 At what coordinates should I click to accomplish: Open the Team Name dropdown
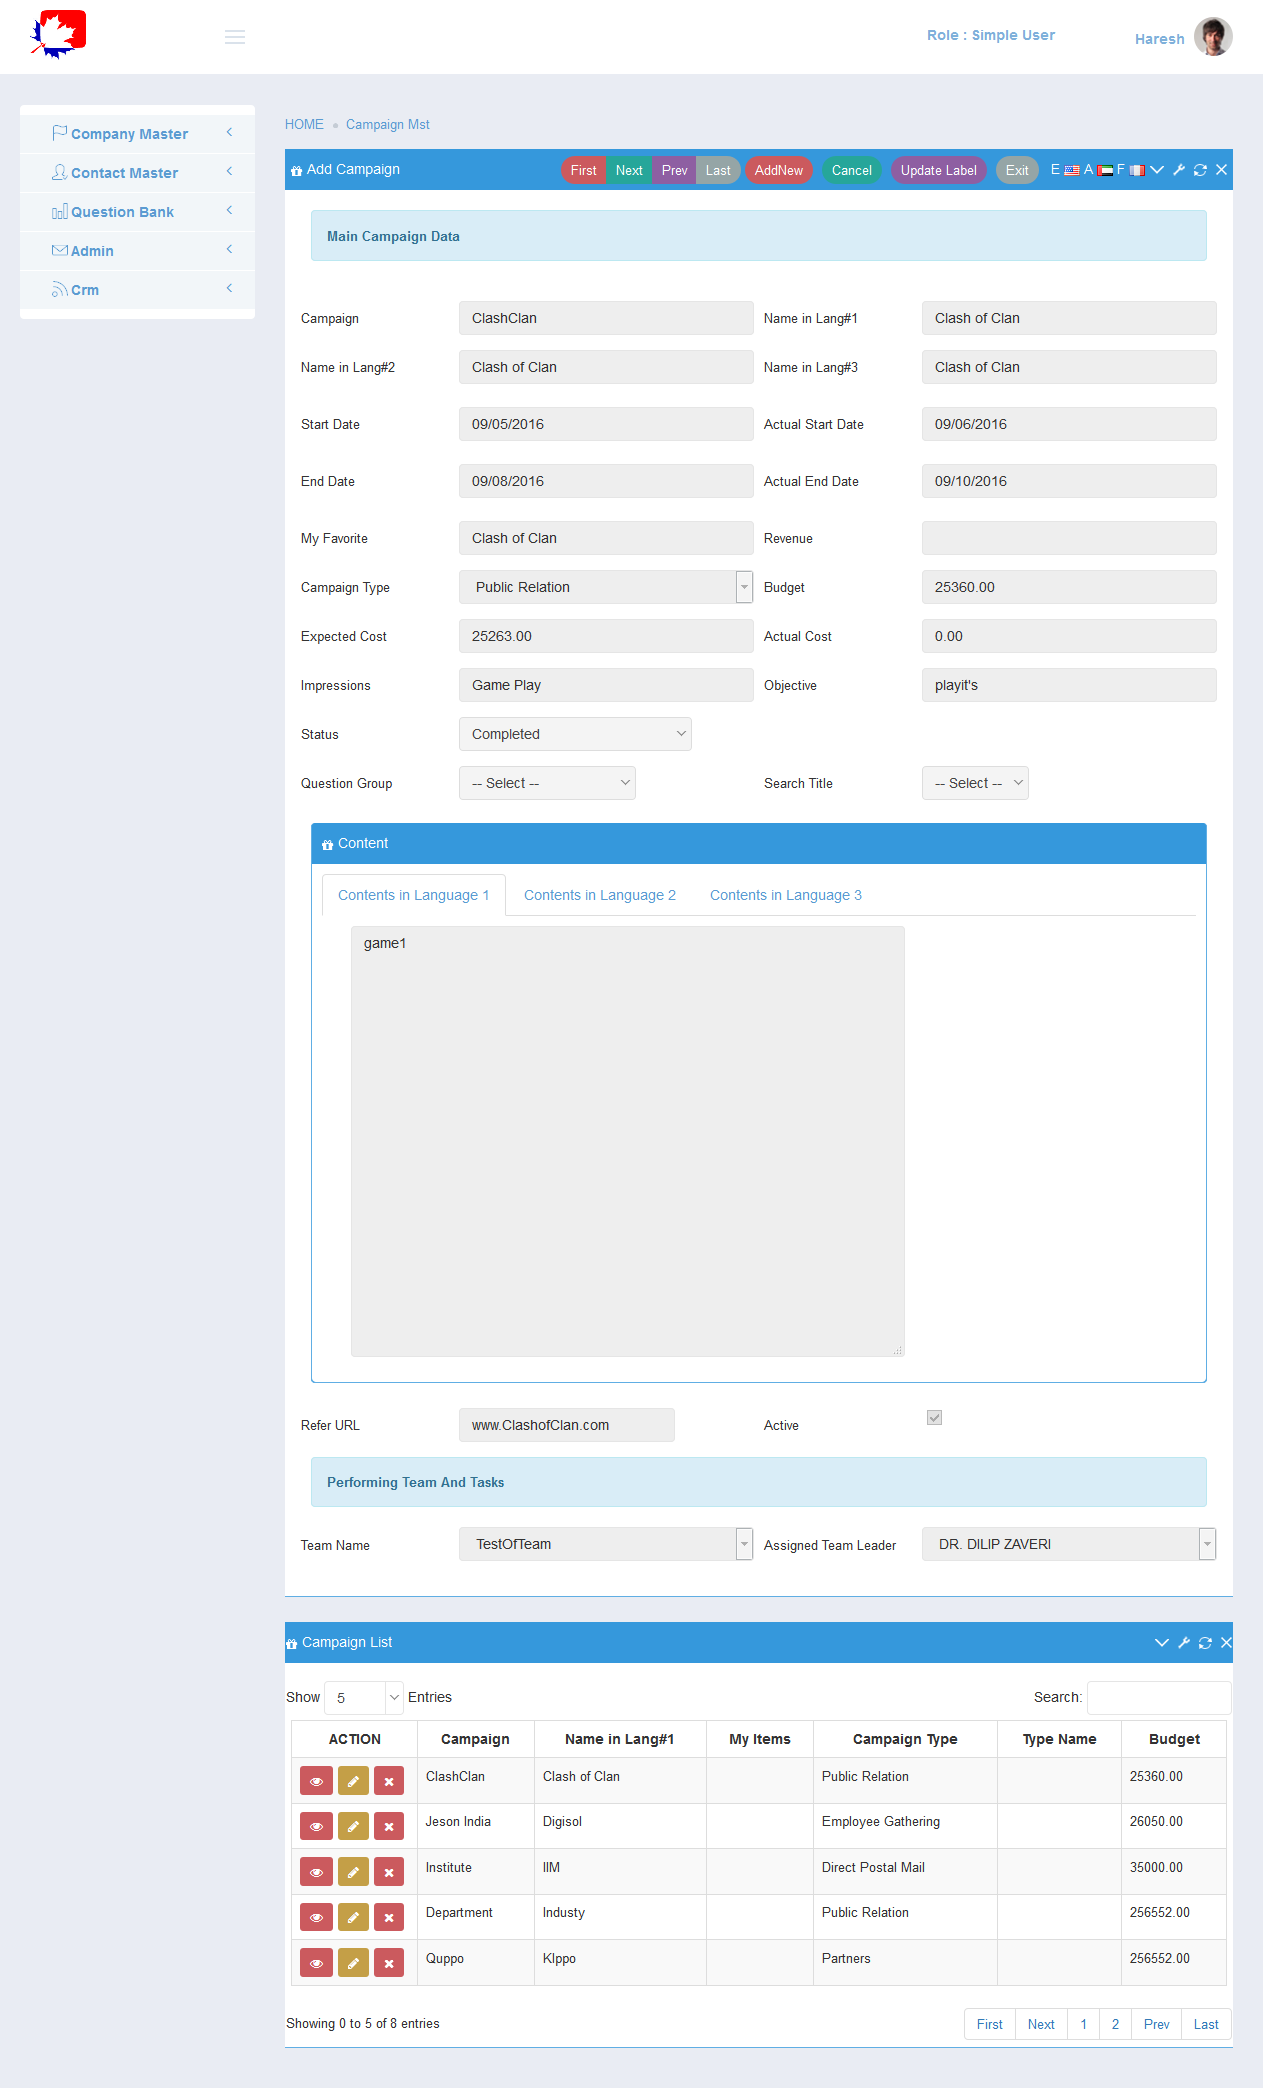pyautogui.click(x=606, y=1544)
